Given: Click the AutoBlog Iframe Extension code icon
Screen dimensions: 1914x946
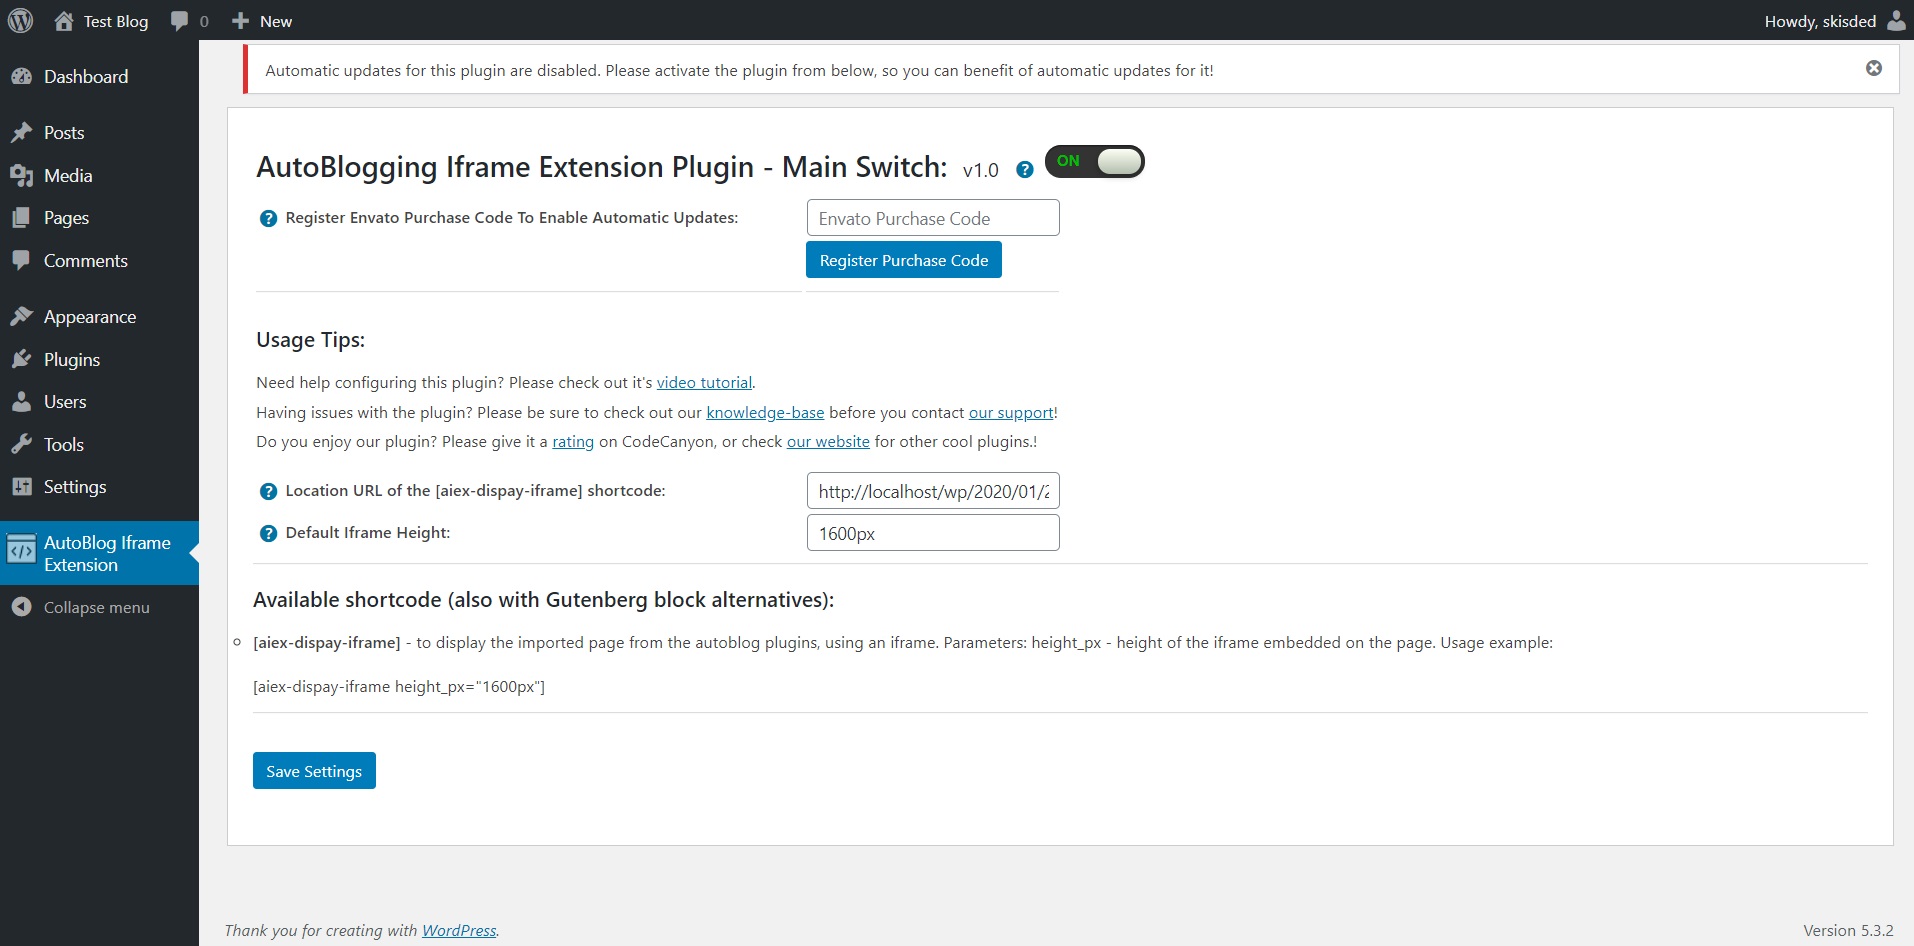Looking at the screenshot, I should tap(21, 550).
